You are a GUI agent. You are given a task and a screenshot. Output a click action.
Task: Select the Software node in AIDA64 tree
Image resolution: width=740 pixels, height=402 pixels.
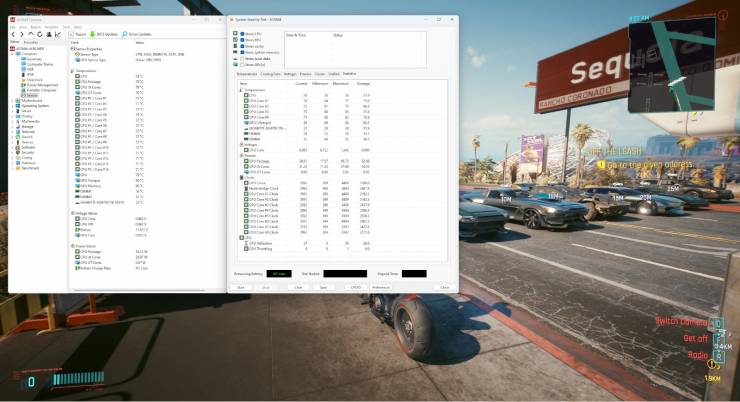tap(25, 147)
